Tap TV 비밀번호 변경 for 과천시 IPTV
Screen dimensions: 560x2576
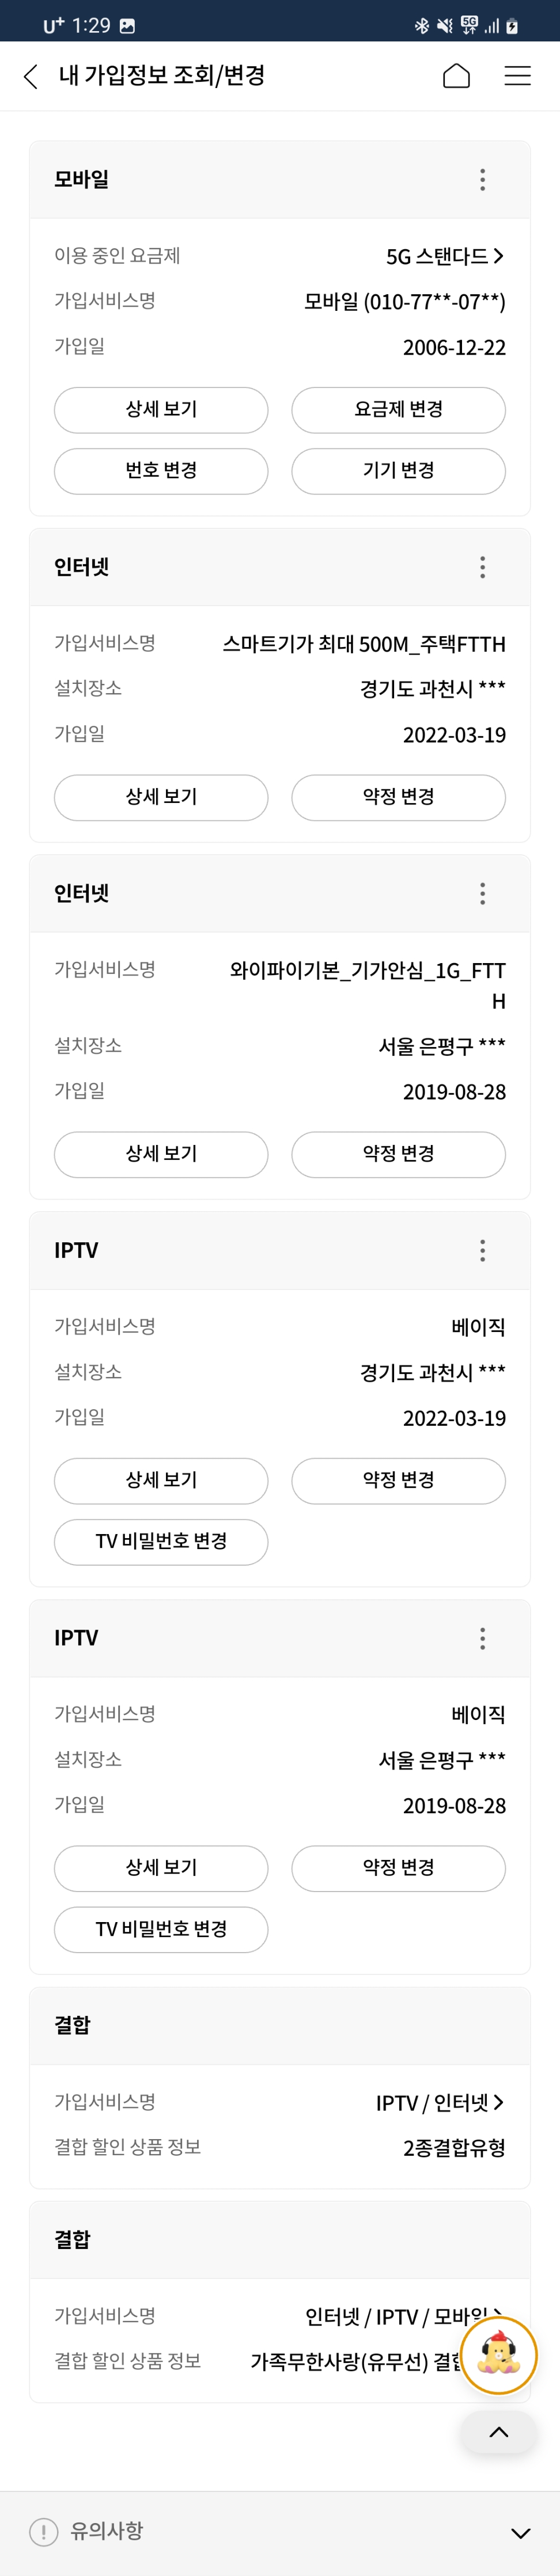coord(161,1541)
